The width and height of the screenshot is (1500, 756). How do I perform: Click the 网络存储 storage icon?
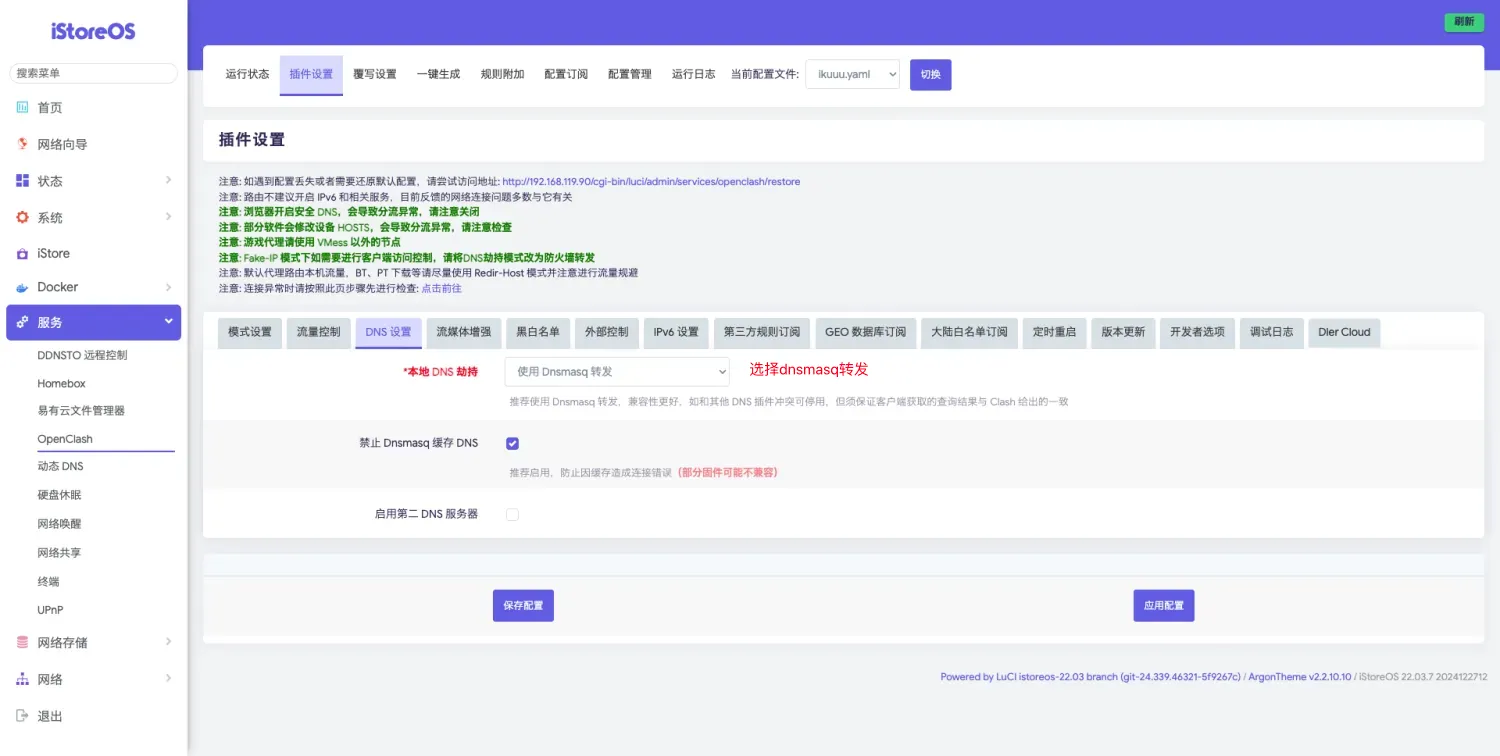(22, 642)
